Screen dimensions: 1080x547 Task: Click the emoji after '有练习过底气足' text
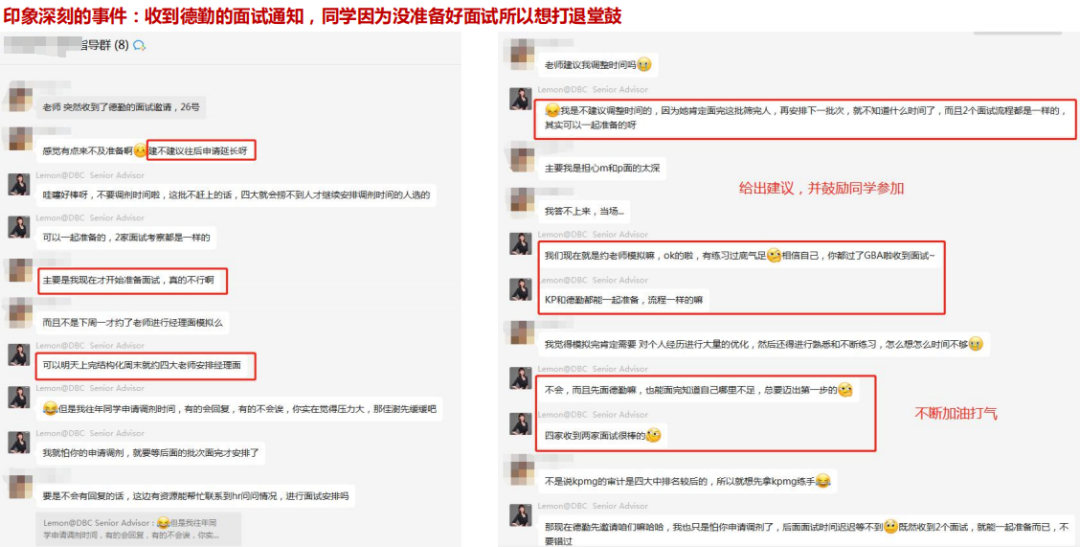tap(773, 256)
